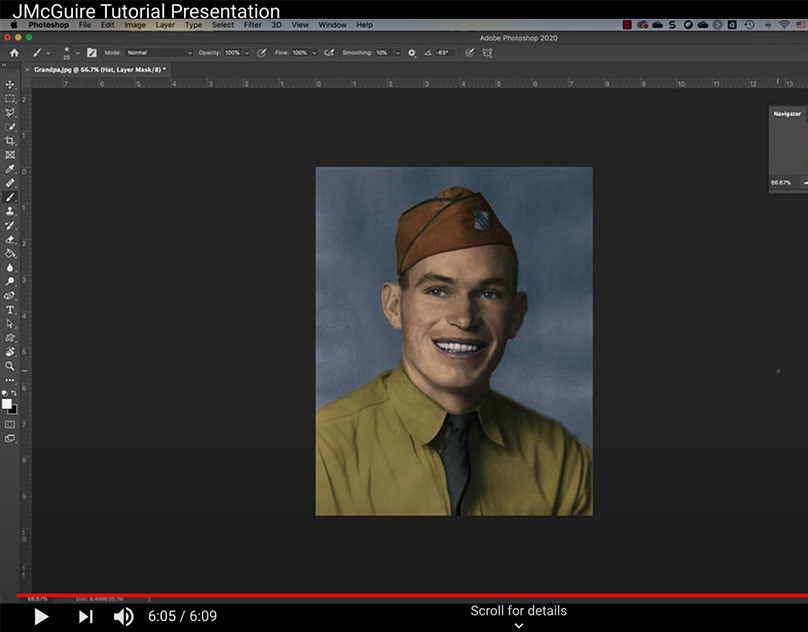The width and height of the screenshot is (808, 632).
Task: Open the Layer menu
Action: tap(165, 25)
